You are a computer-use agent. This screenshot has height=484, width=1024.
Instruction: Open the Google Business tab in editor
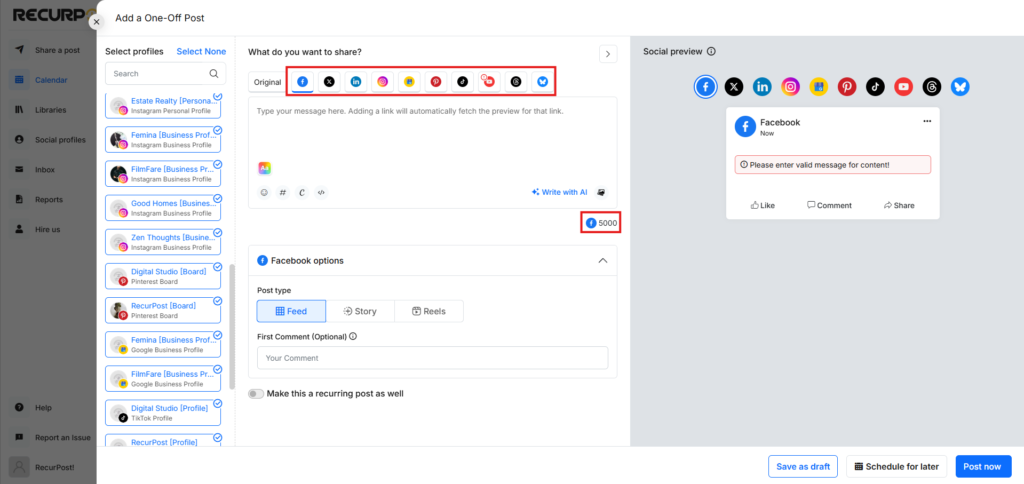tap(409, 82)
